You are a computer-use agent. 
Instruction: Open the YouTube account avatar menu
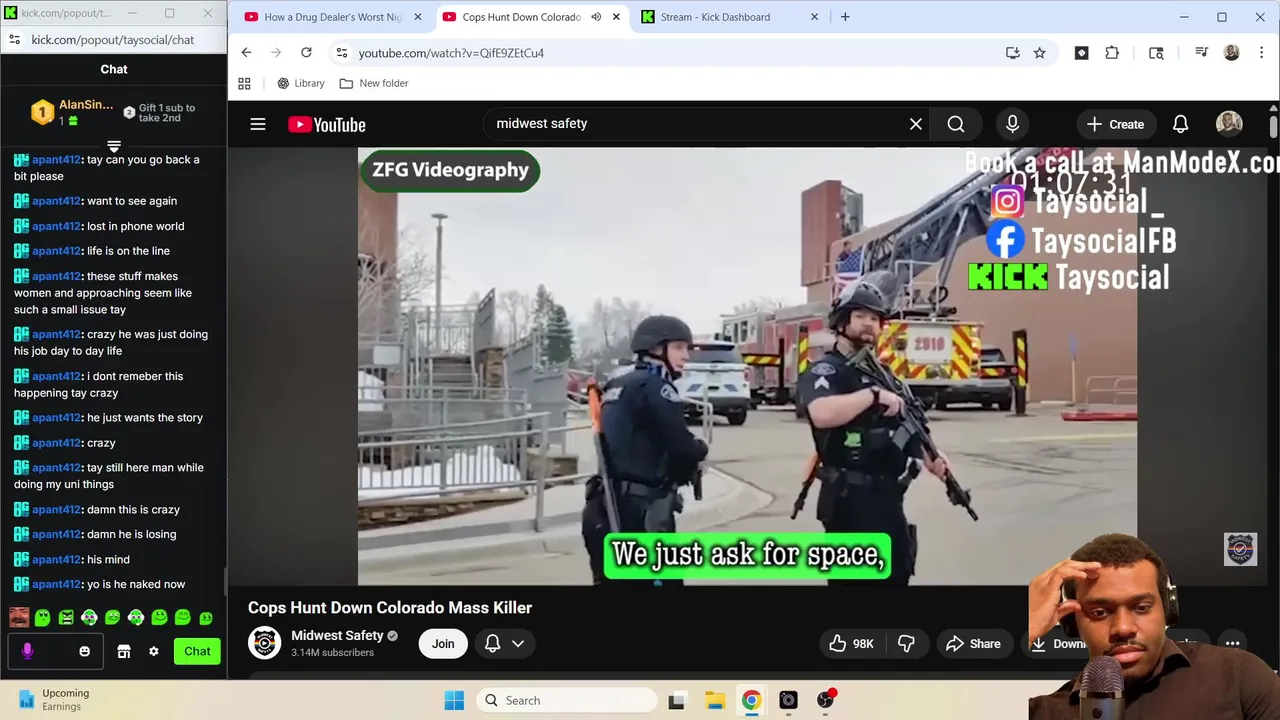pyautogui.click(x=1229, y=124)
